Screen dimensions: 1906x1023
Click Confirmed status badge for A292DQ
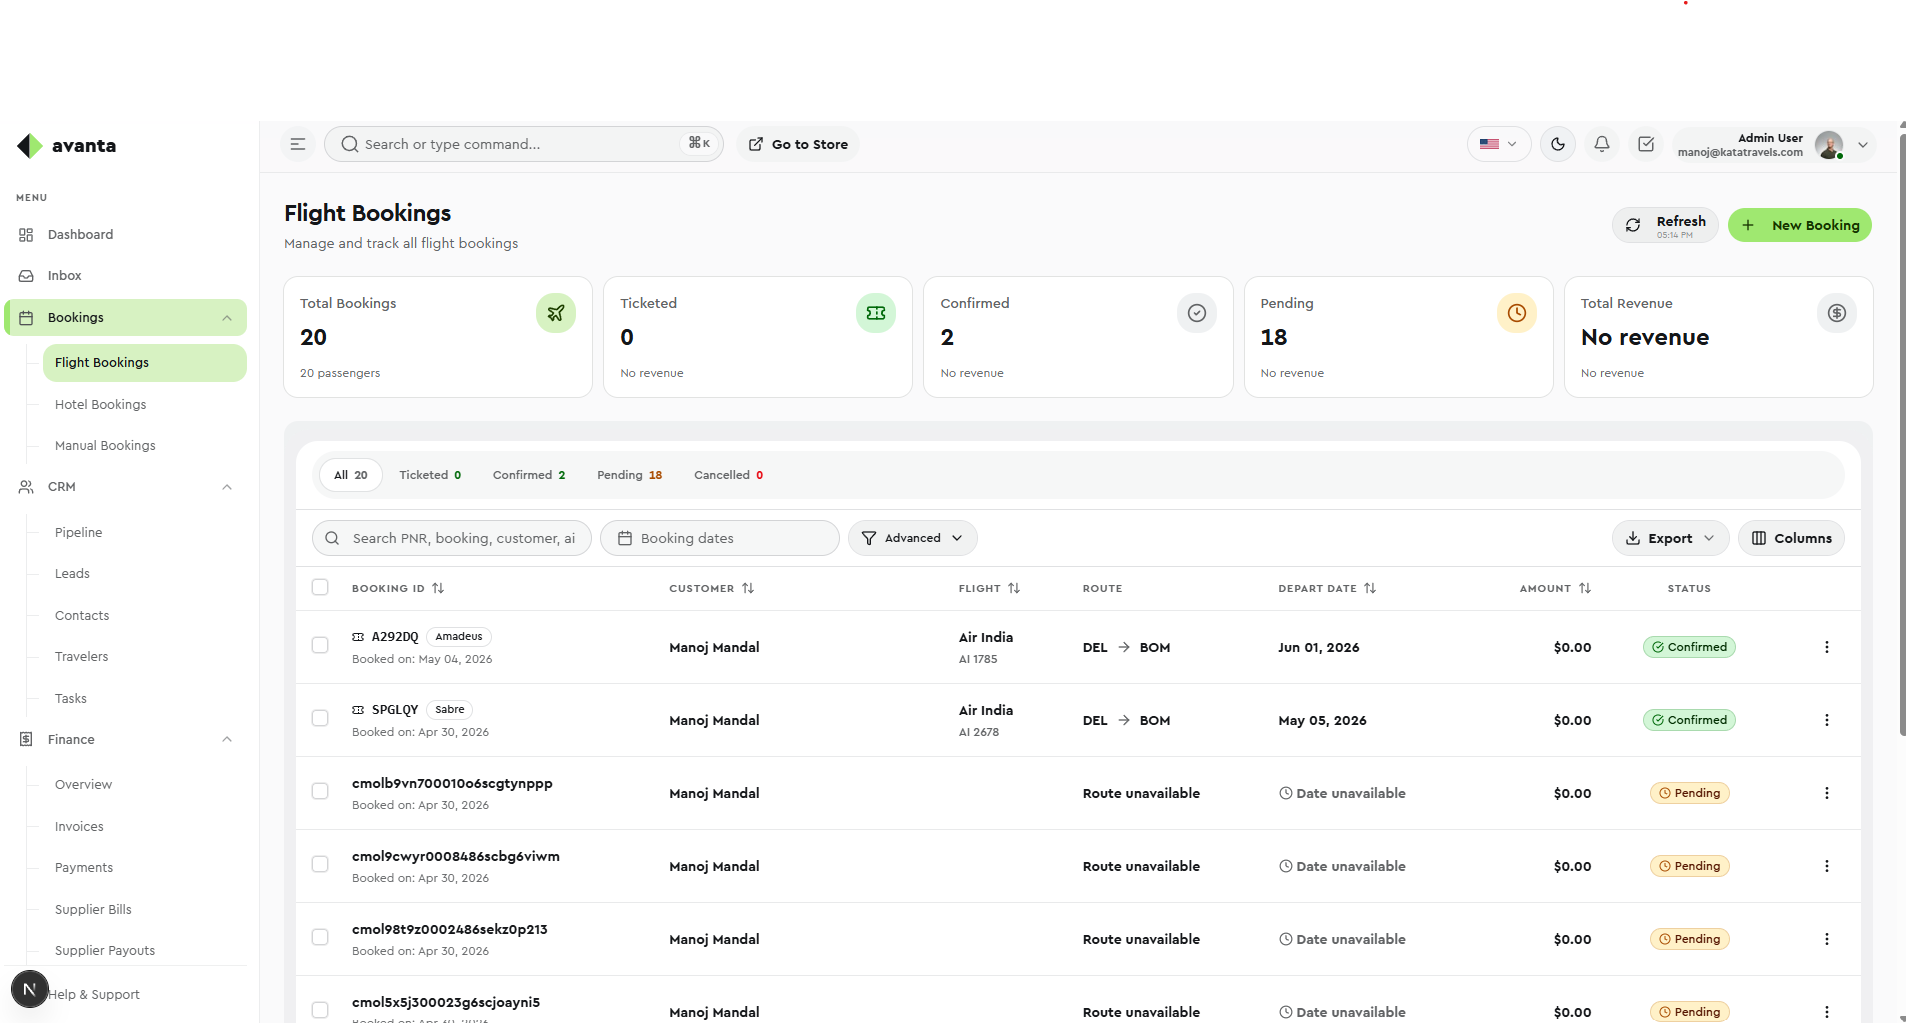point(1689,647)
